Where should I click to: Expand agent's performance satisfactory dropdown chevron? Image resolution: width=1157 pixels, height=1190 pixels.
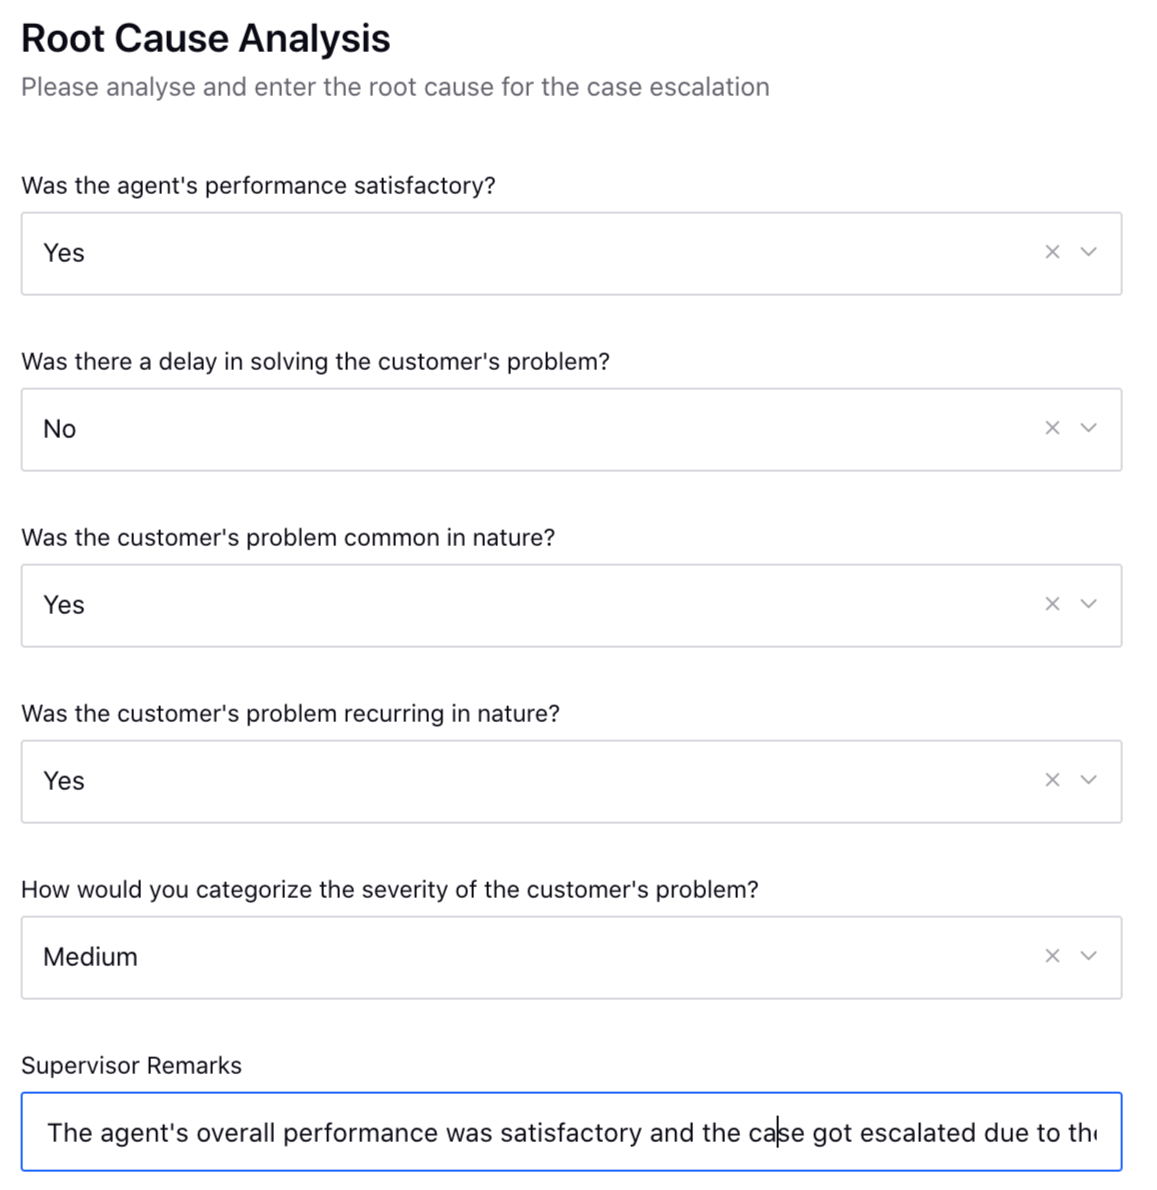click(x=1089, y=252)
